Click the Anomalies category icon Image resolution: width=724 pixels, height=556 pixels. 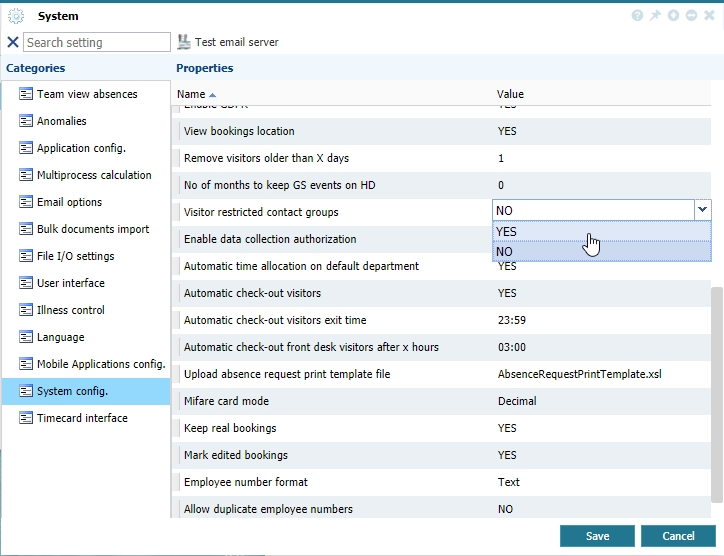[x=26, y=121]
